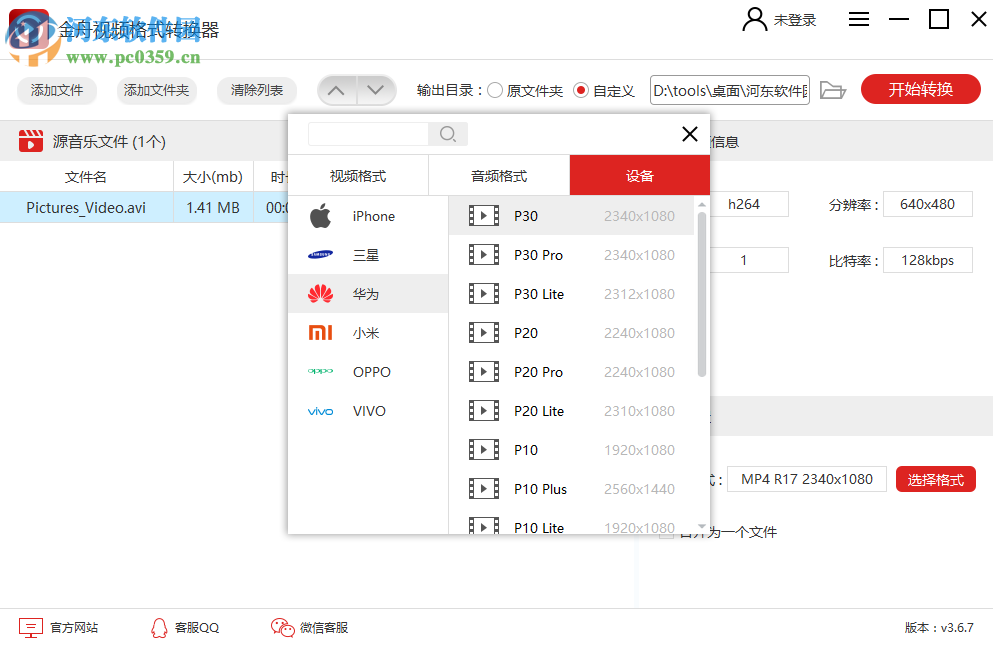Click the 客服QQ support icon
The image size is (993, 649).
tap(160, 627)
